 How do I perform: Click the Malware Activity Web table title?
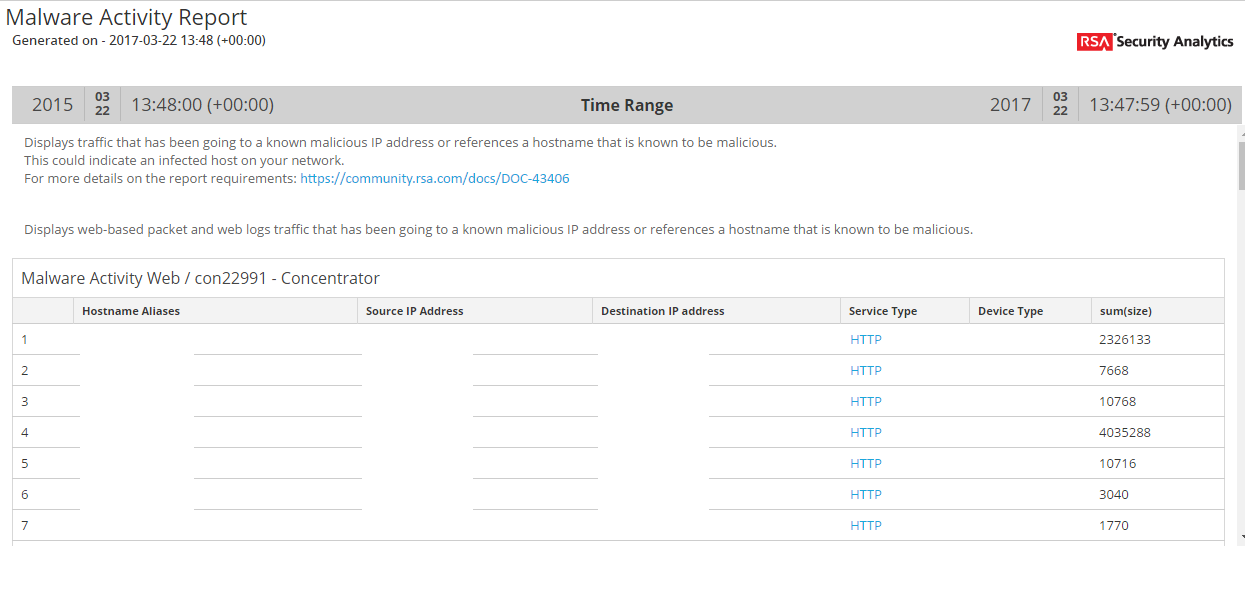pyautogui.click(x=200, y=278)
